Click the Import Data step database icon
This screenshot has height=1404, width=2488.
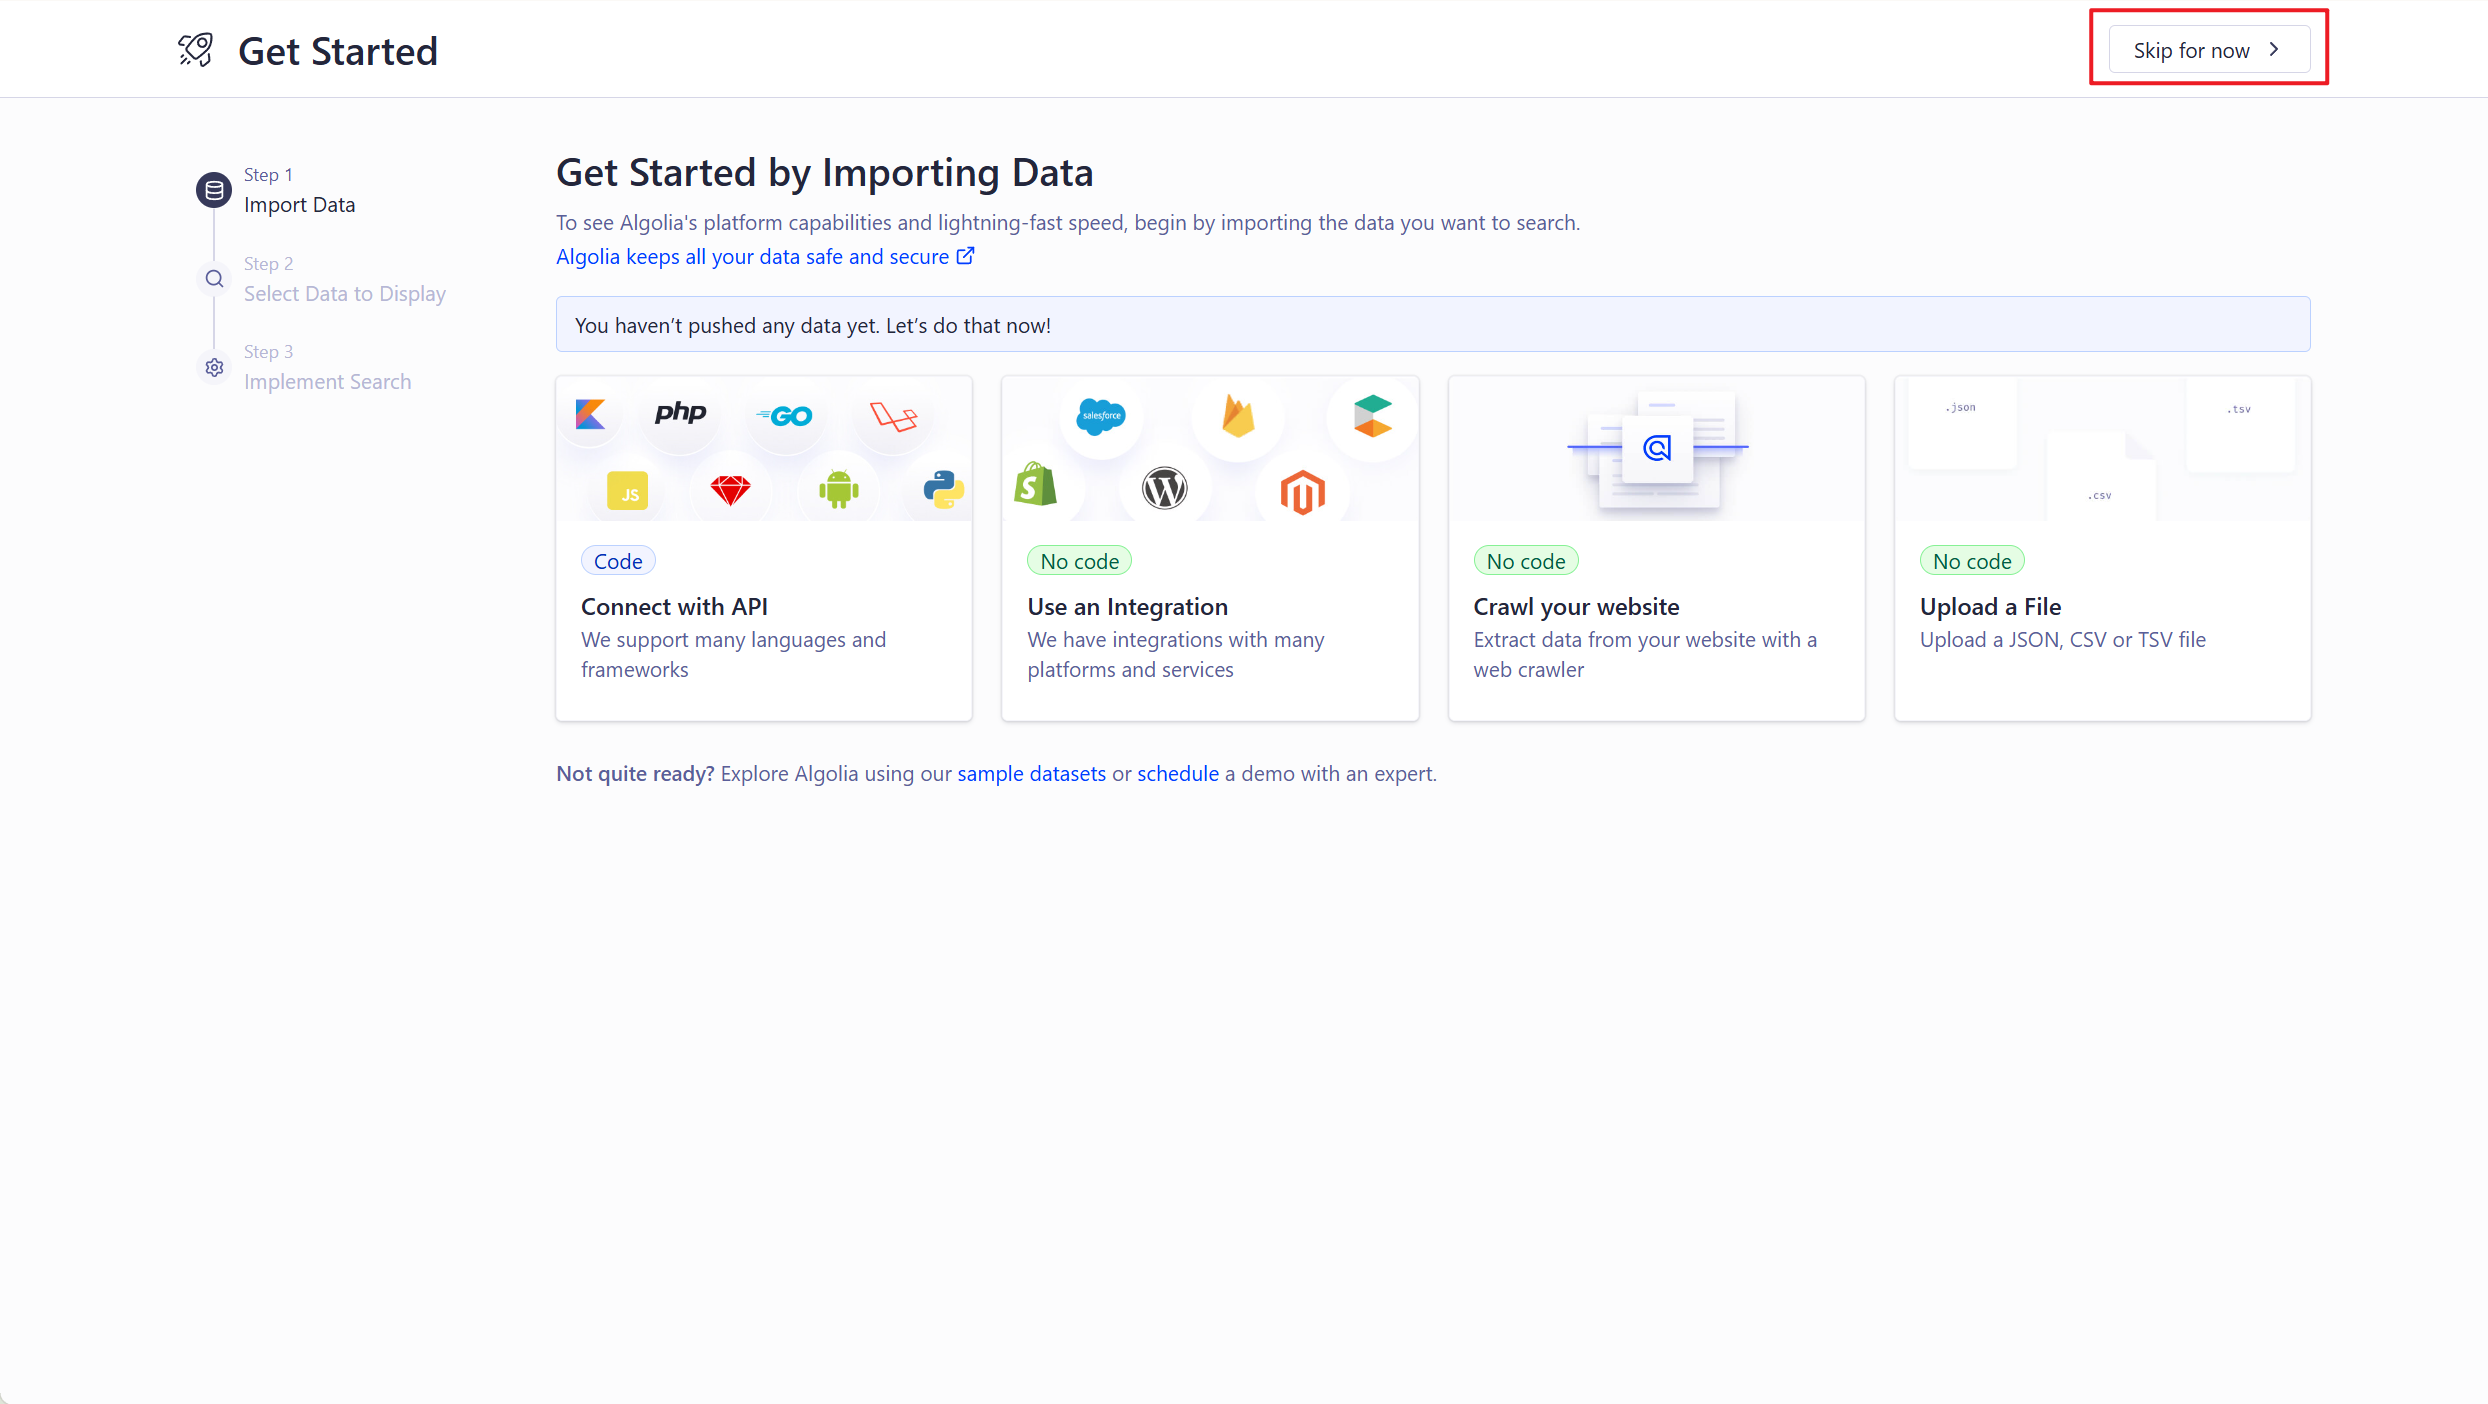[x=213, y=189]
